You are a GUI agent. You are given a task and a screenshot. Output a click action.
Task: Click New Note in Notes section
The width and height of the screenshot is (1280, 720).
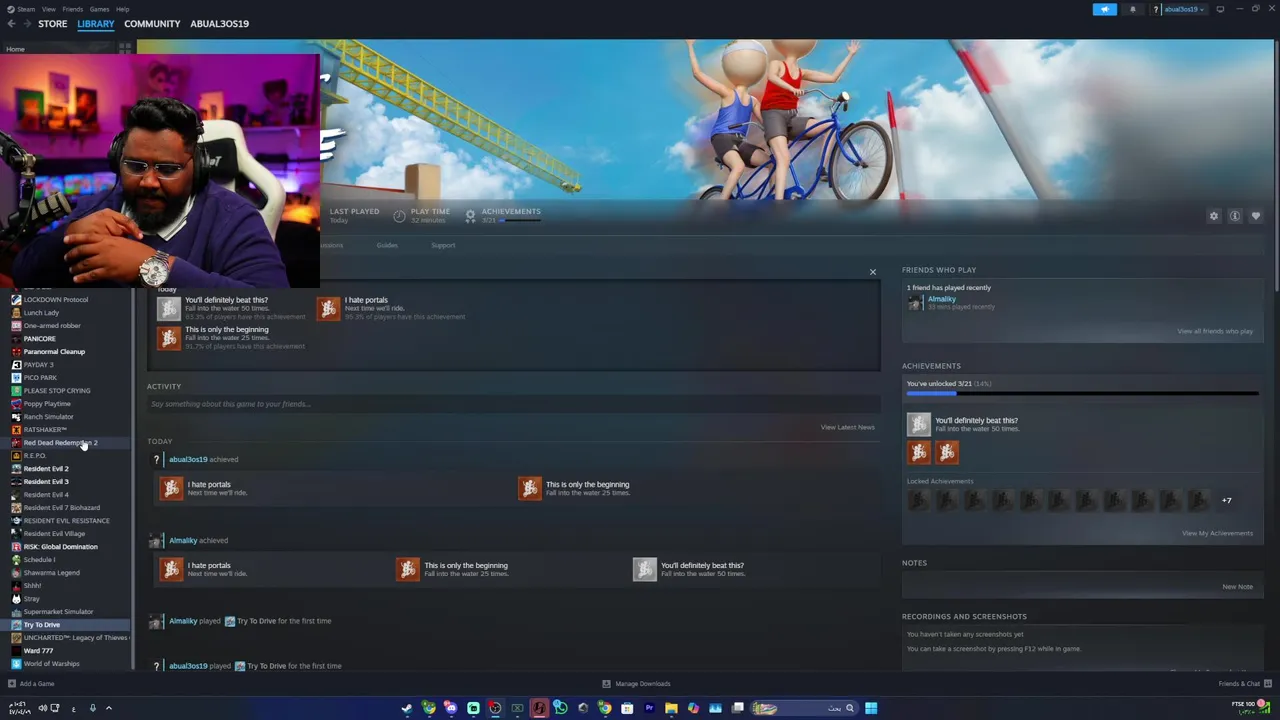(1237, 587)
